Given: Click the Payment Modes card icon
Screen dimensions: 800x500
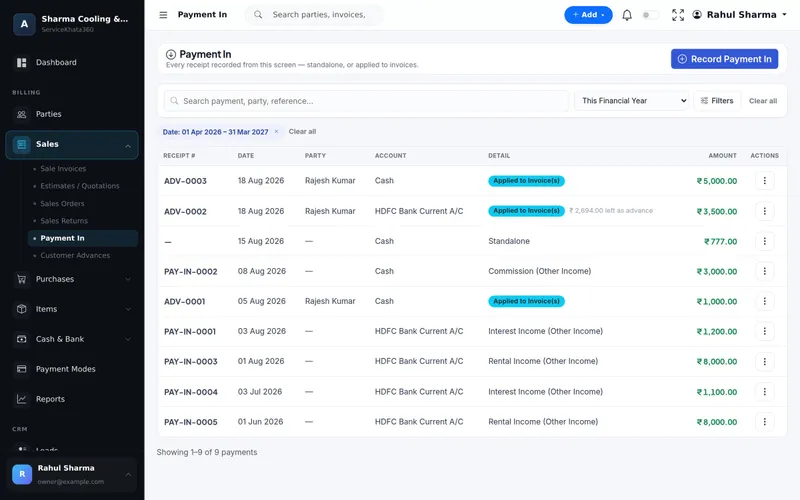Looking at the screenshot, I should pos(21,369).
